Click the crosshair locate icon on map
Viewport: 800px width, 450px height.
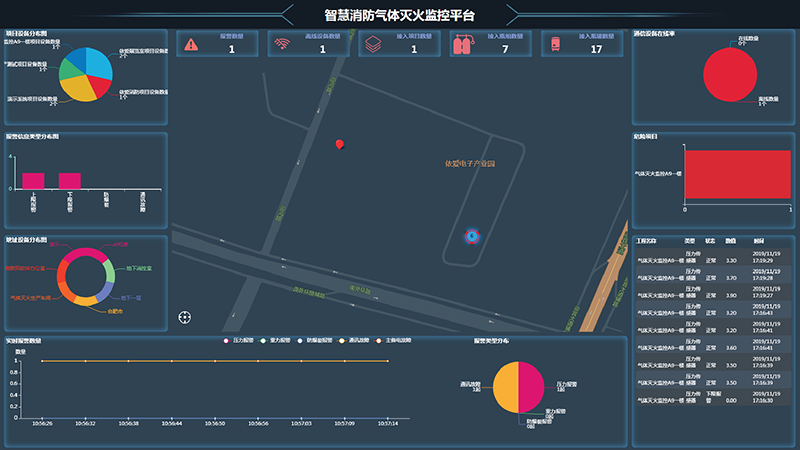tap(185, 317)
